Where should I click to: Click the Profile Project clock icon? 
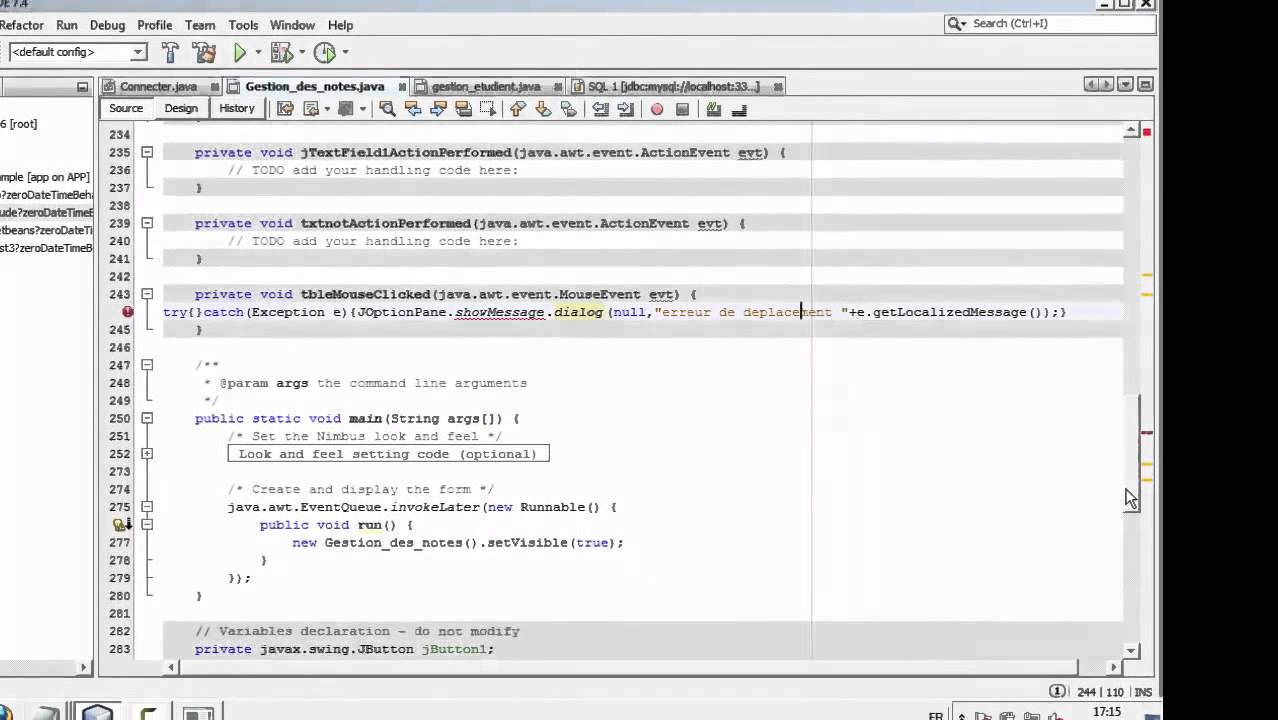pyautogui.click(x=324, y=52)
